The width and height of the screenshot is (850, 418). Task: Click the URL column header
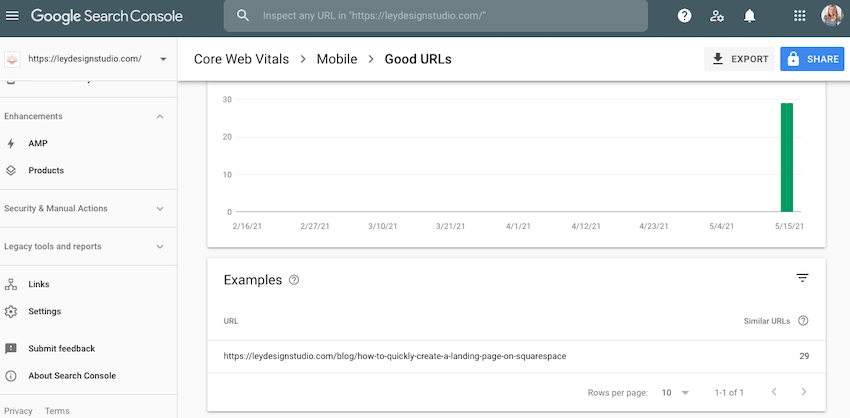pyautogui.click(x=231, y=321)
